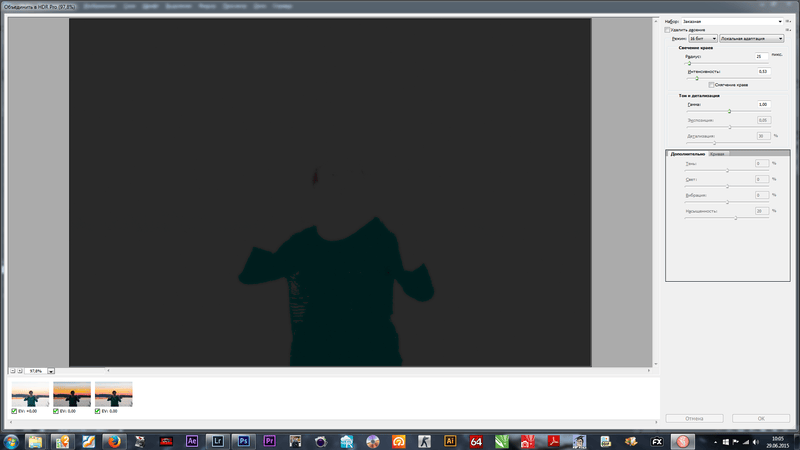The width and height of the screenshot is (800, 450).
Task: Uncheck the first source image EV checkbox
Action: (x=14, y=411)
